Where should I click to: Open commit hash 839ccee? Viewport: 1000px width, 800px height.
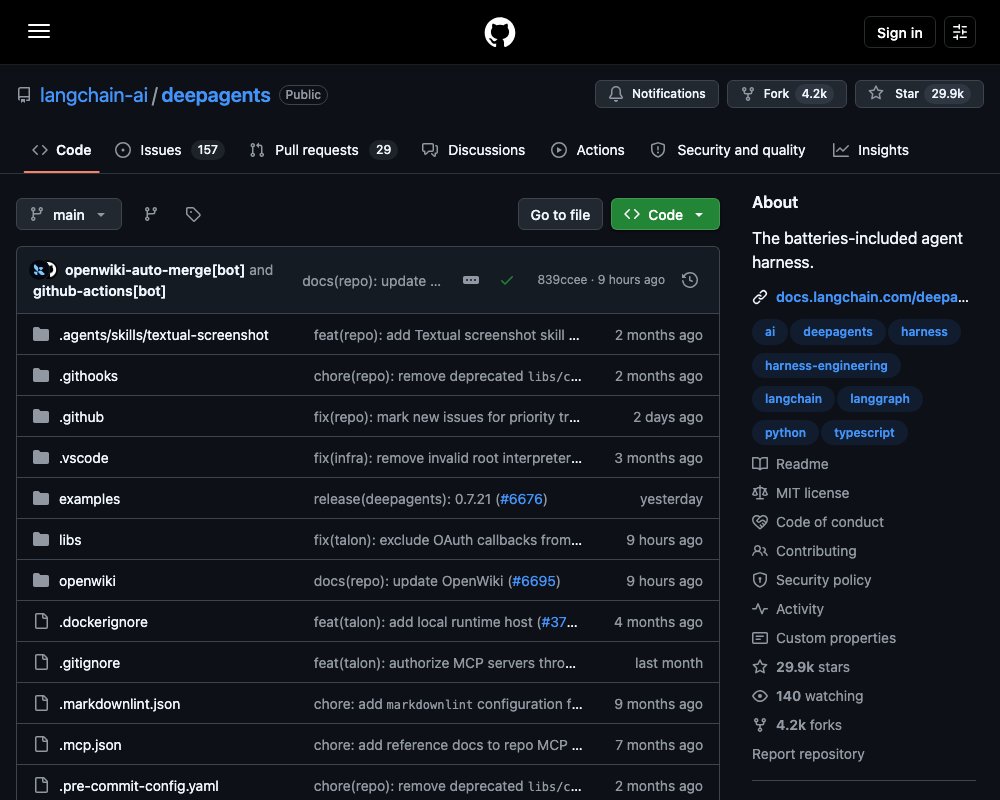[x=562, y=280]
